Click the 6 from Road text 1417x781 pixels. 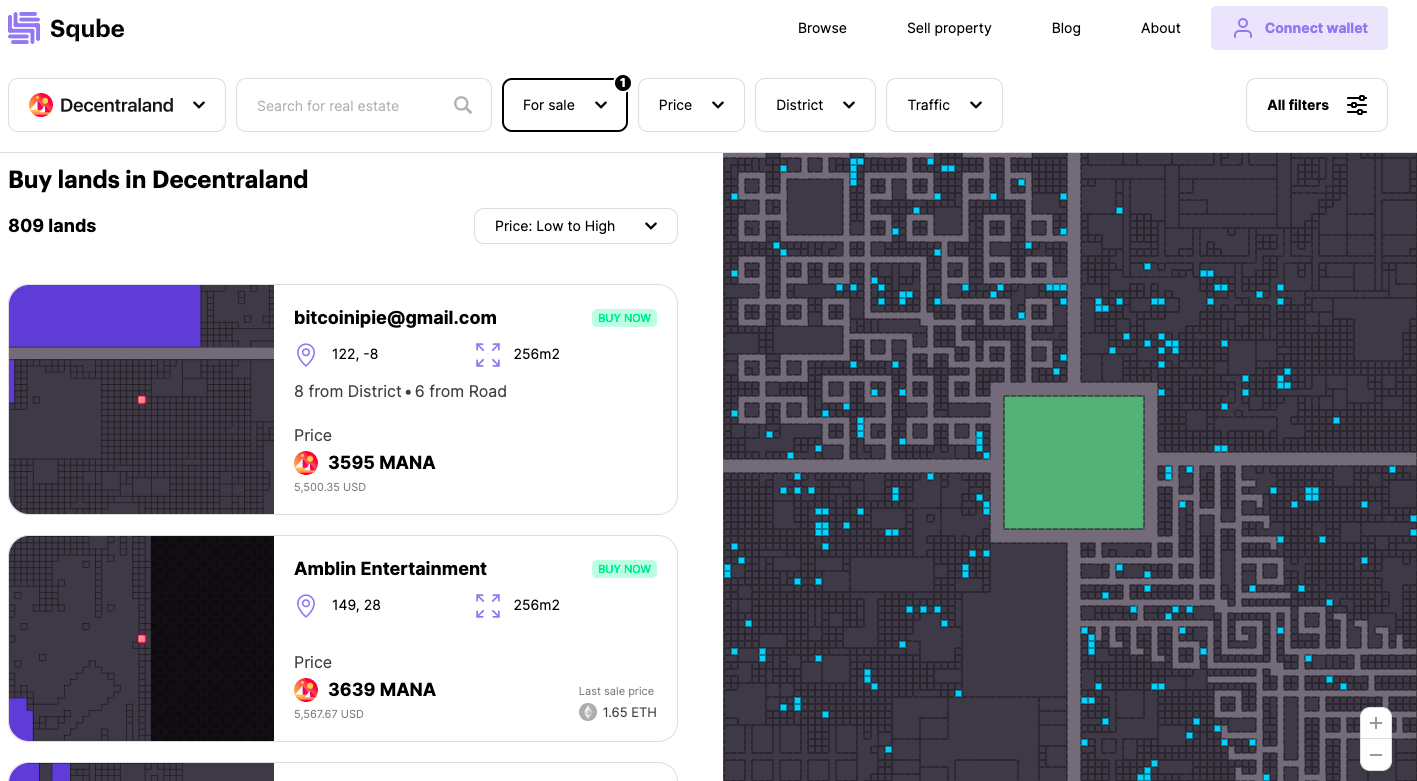click(x=461, y=391)
